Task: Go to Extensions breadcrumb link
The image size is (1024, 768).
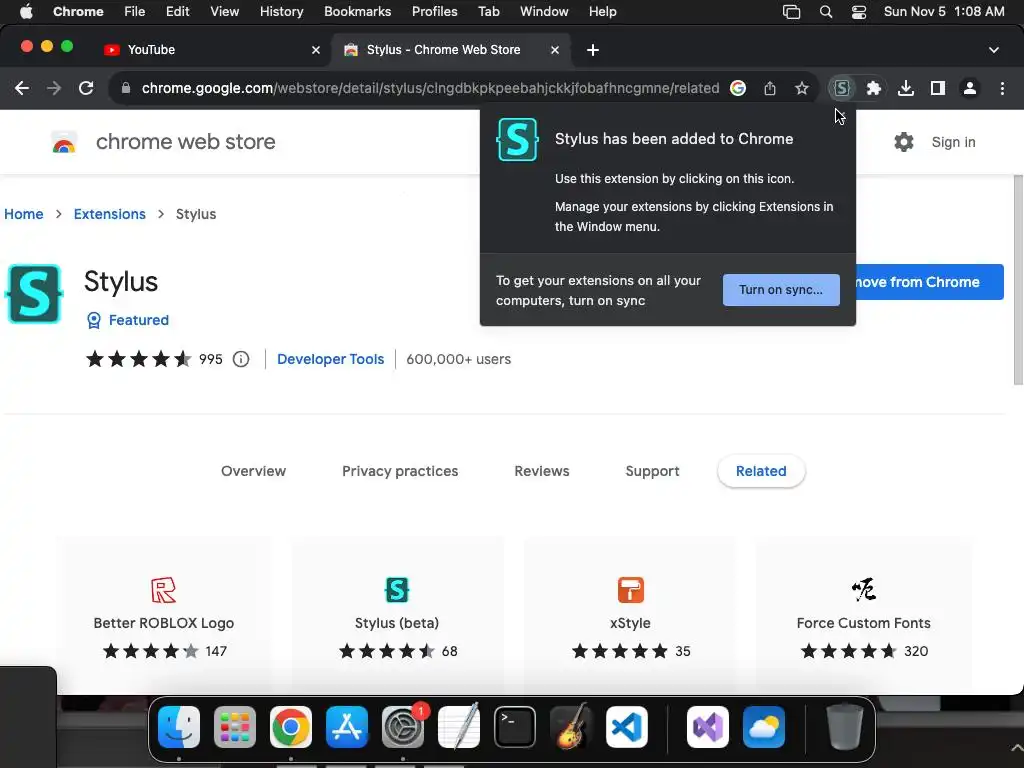Action: click(110, 214)
